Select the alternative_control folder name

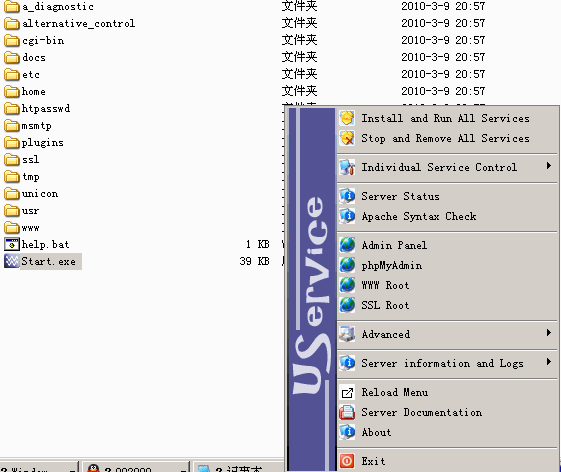pos(78,23)
